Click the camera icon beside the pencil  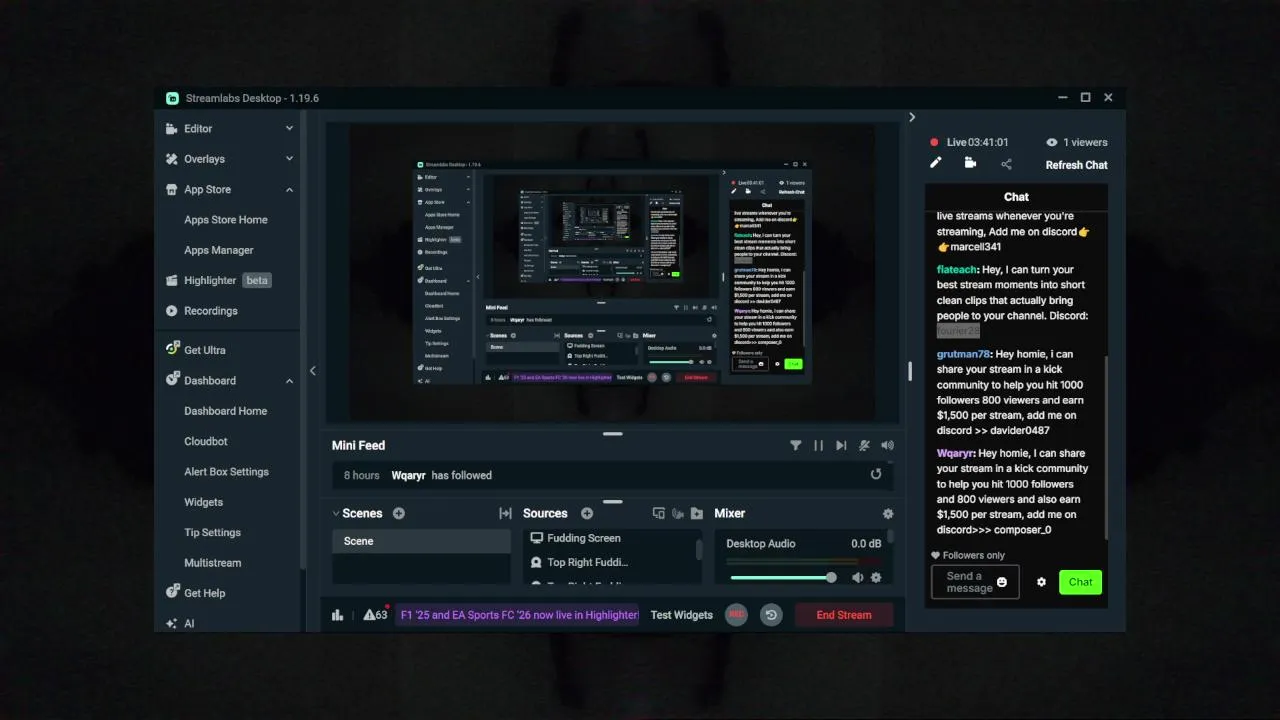click(970, 163)
